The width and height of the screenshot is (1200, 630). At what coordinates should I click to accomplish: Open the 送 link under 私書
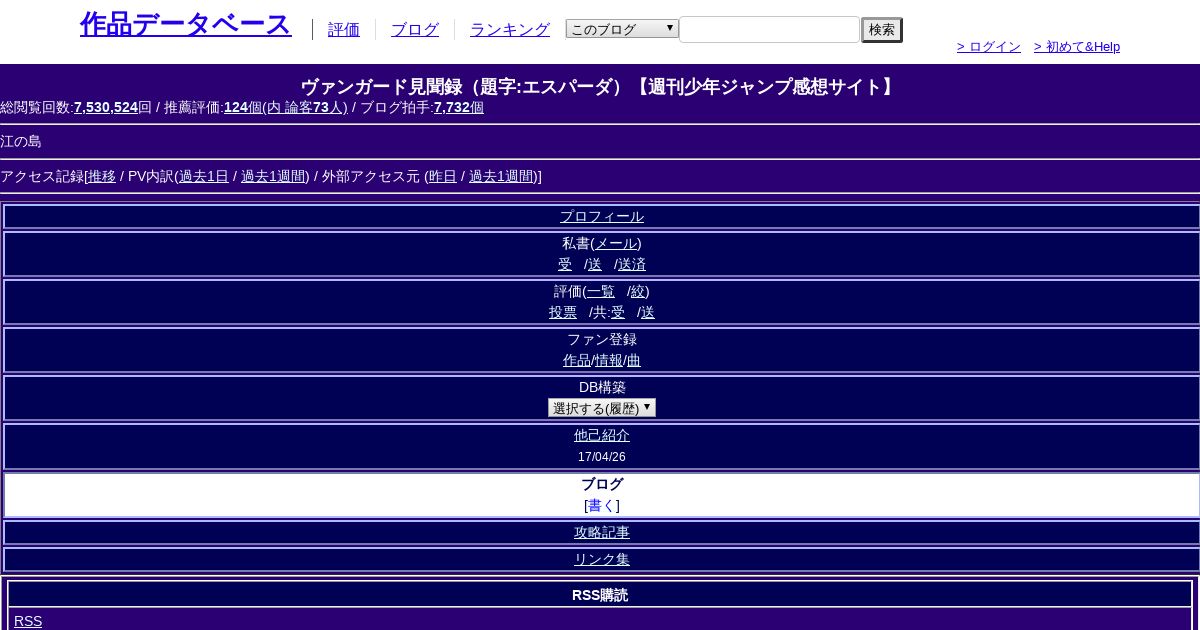595,264
